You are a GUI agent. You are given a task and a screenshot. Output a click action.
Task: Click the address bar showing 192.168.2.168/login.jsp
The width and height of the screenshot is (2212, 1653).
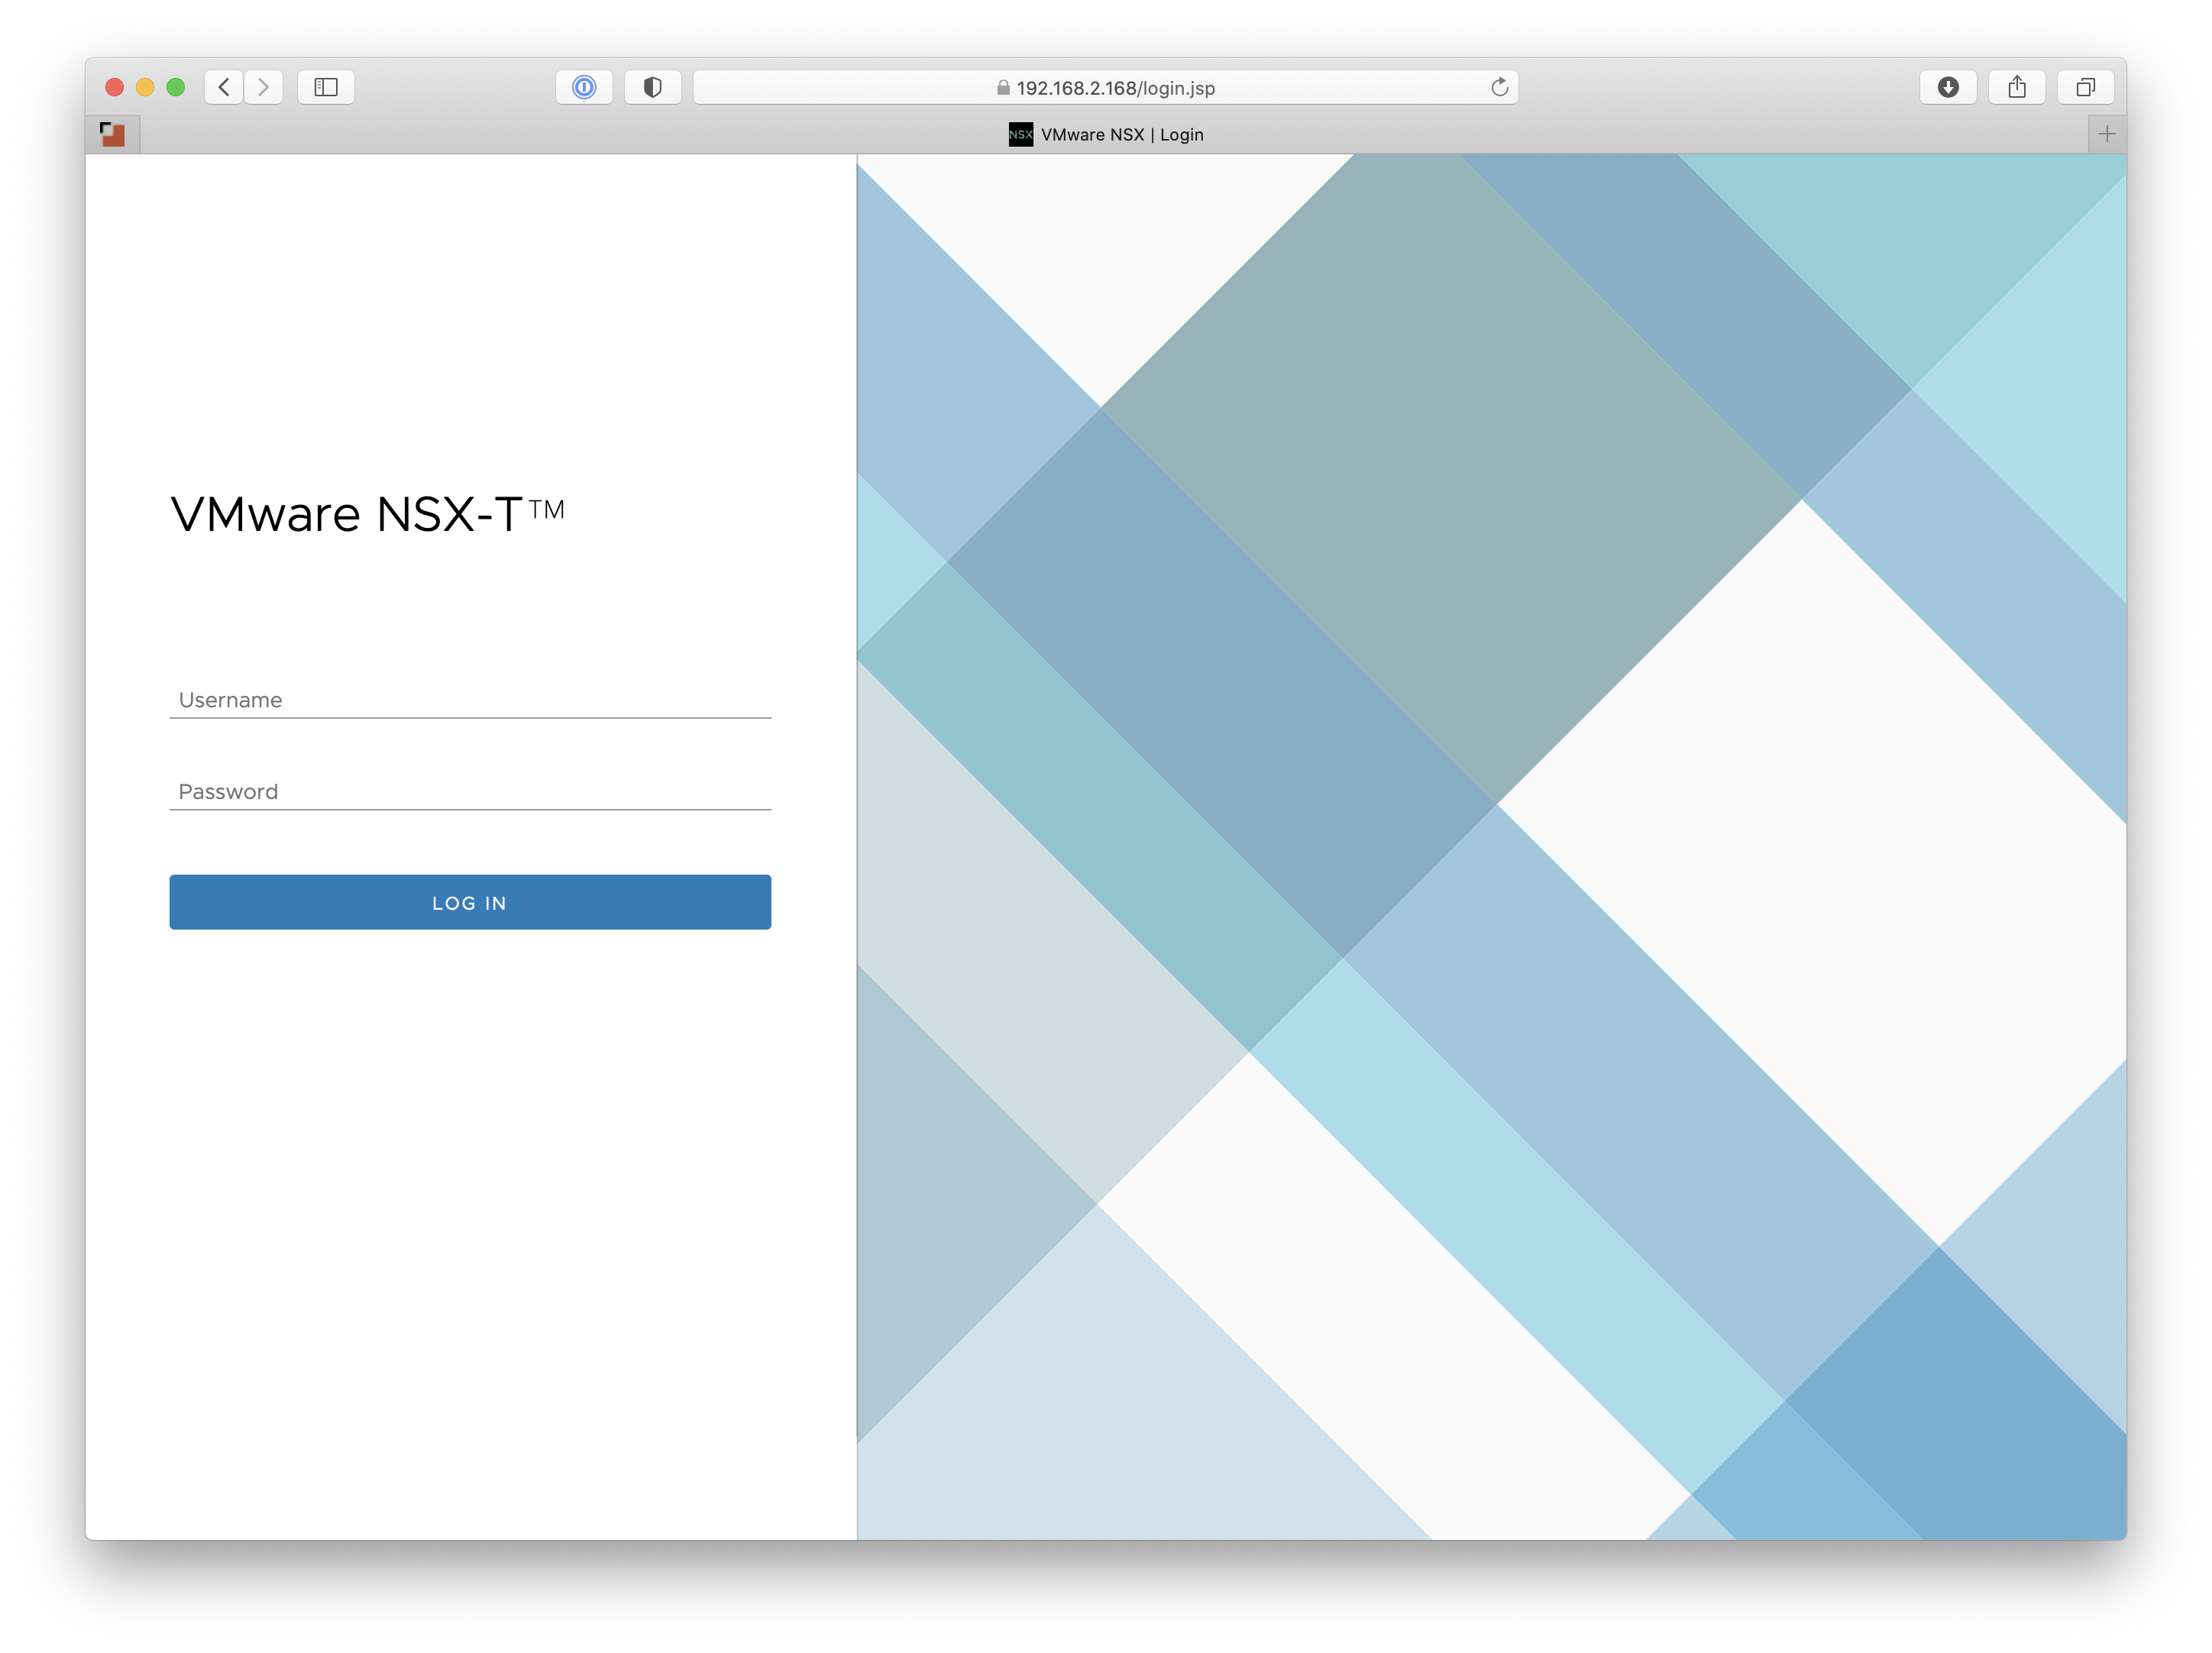point(1106,87)
